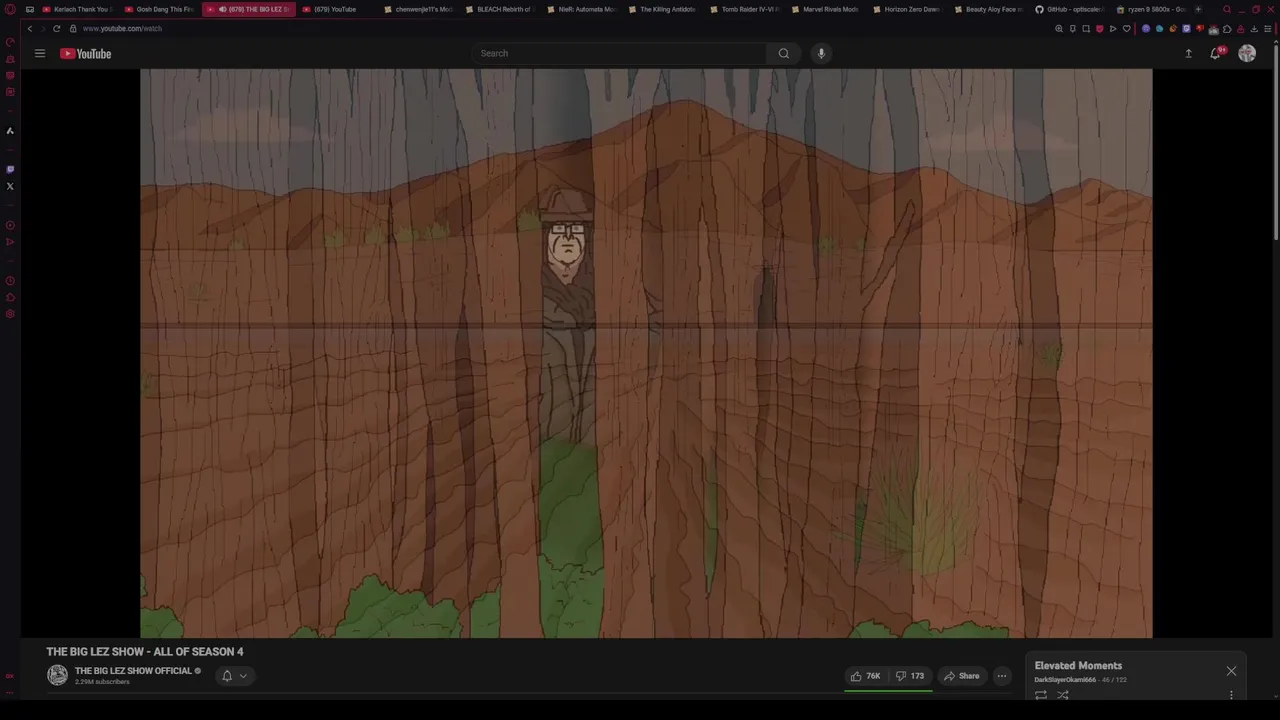Open the X Twitter sidebar panel
The image size is (1280, 720).
coord(10,186)
